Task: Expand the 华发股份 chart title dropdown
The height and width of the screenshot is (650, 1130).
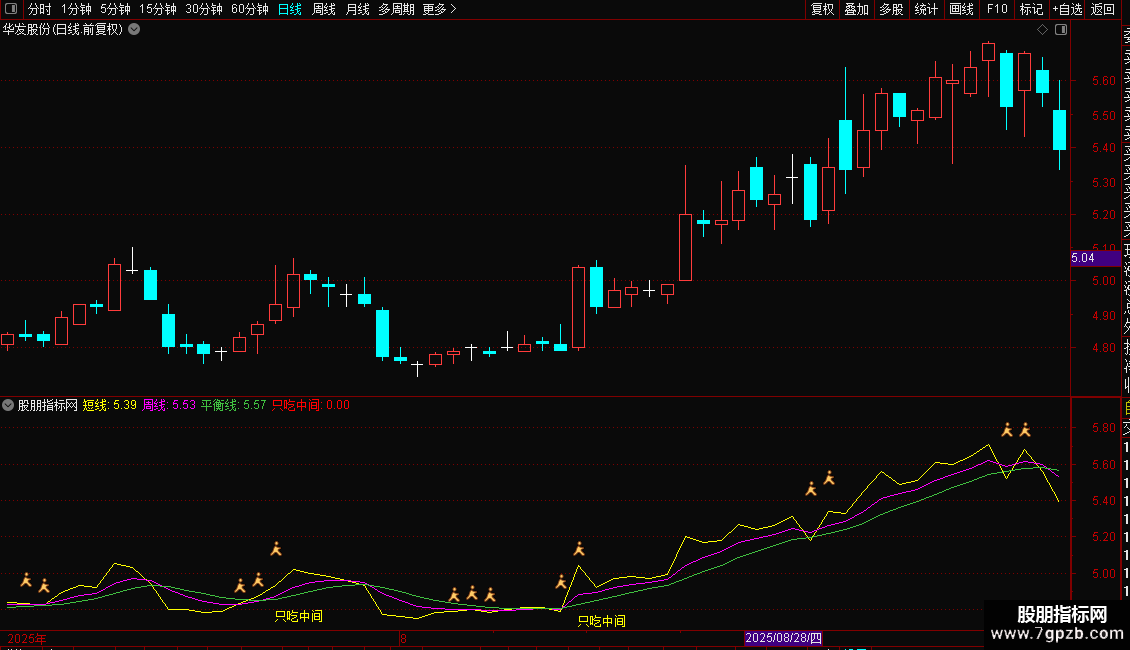Action: tap(134, 30)
